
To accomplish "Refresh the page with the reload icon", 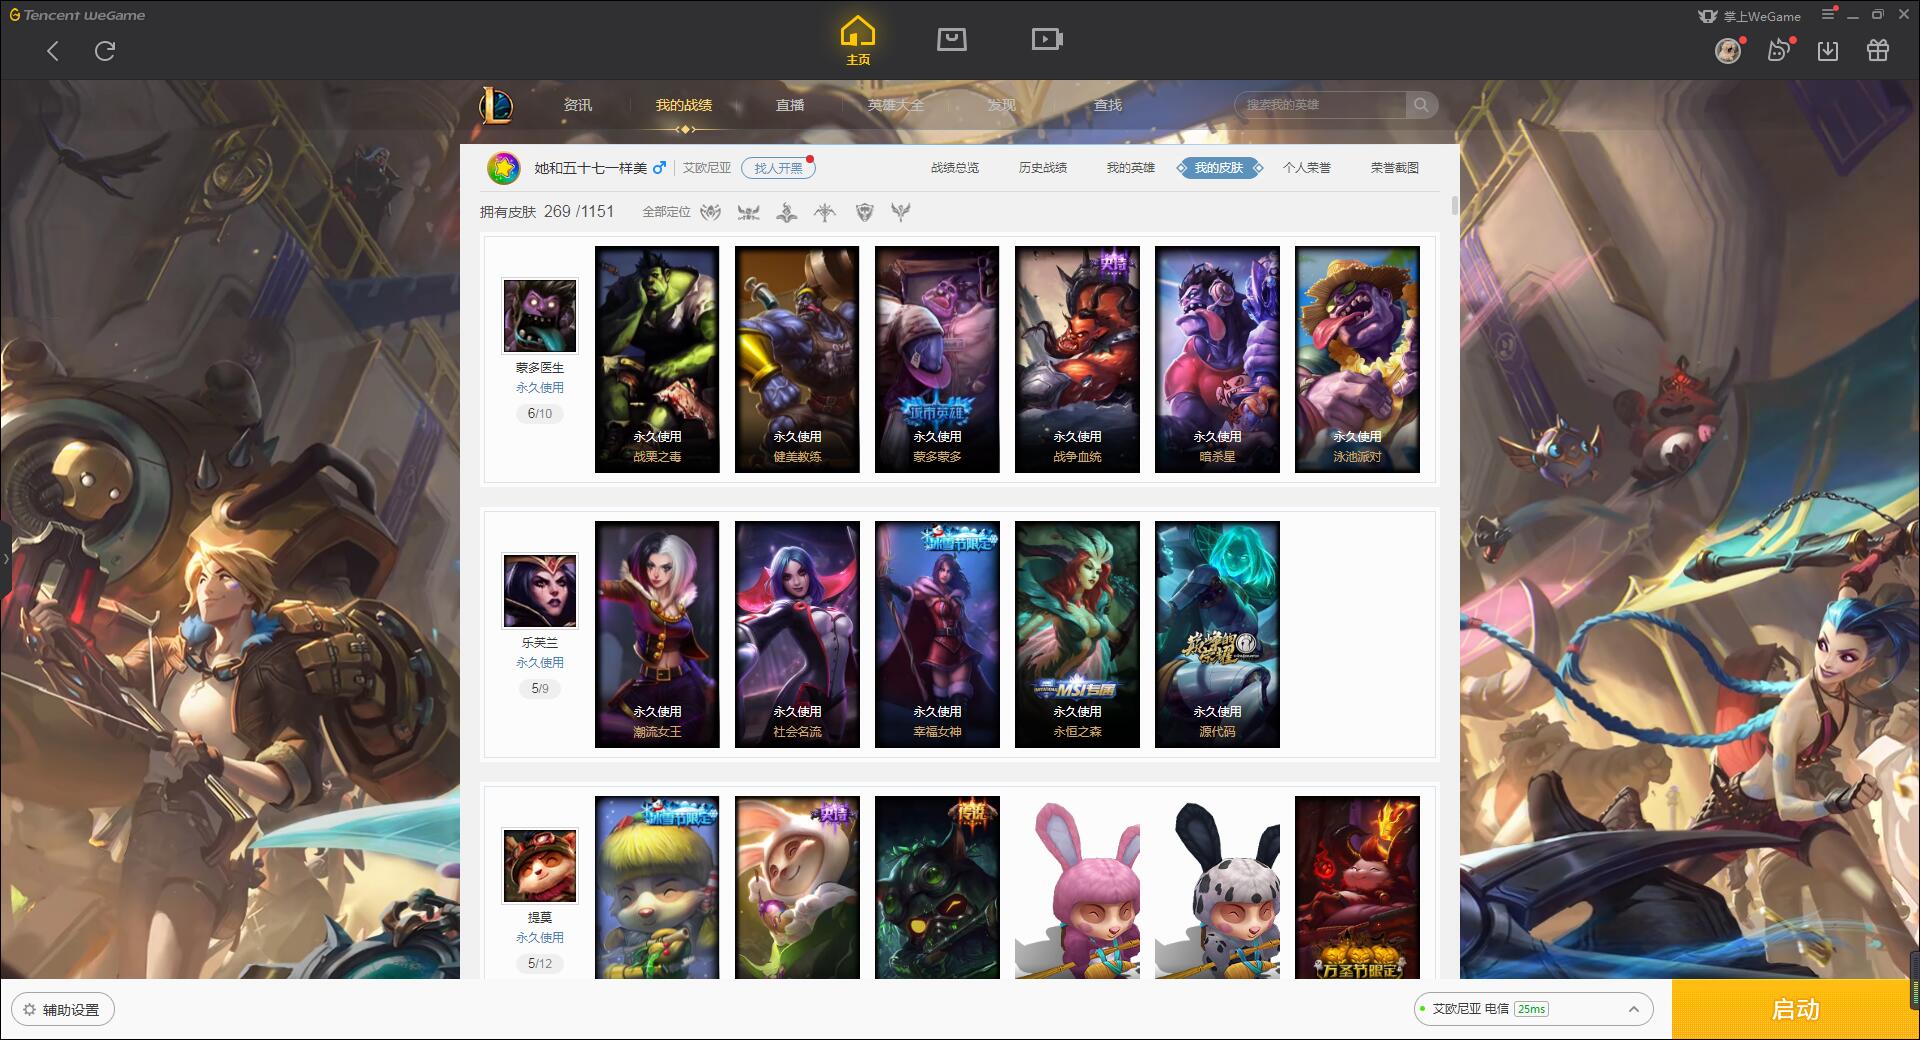I will click(105, 51).
